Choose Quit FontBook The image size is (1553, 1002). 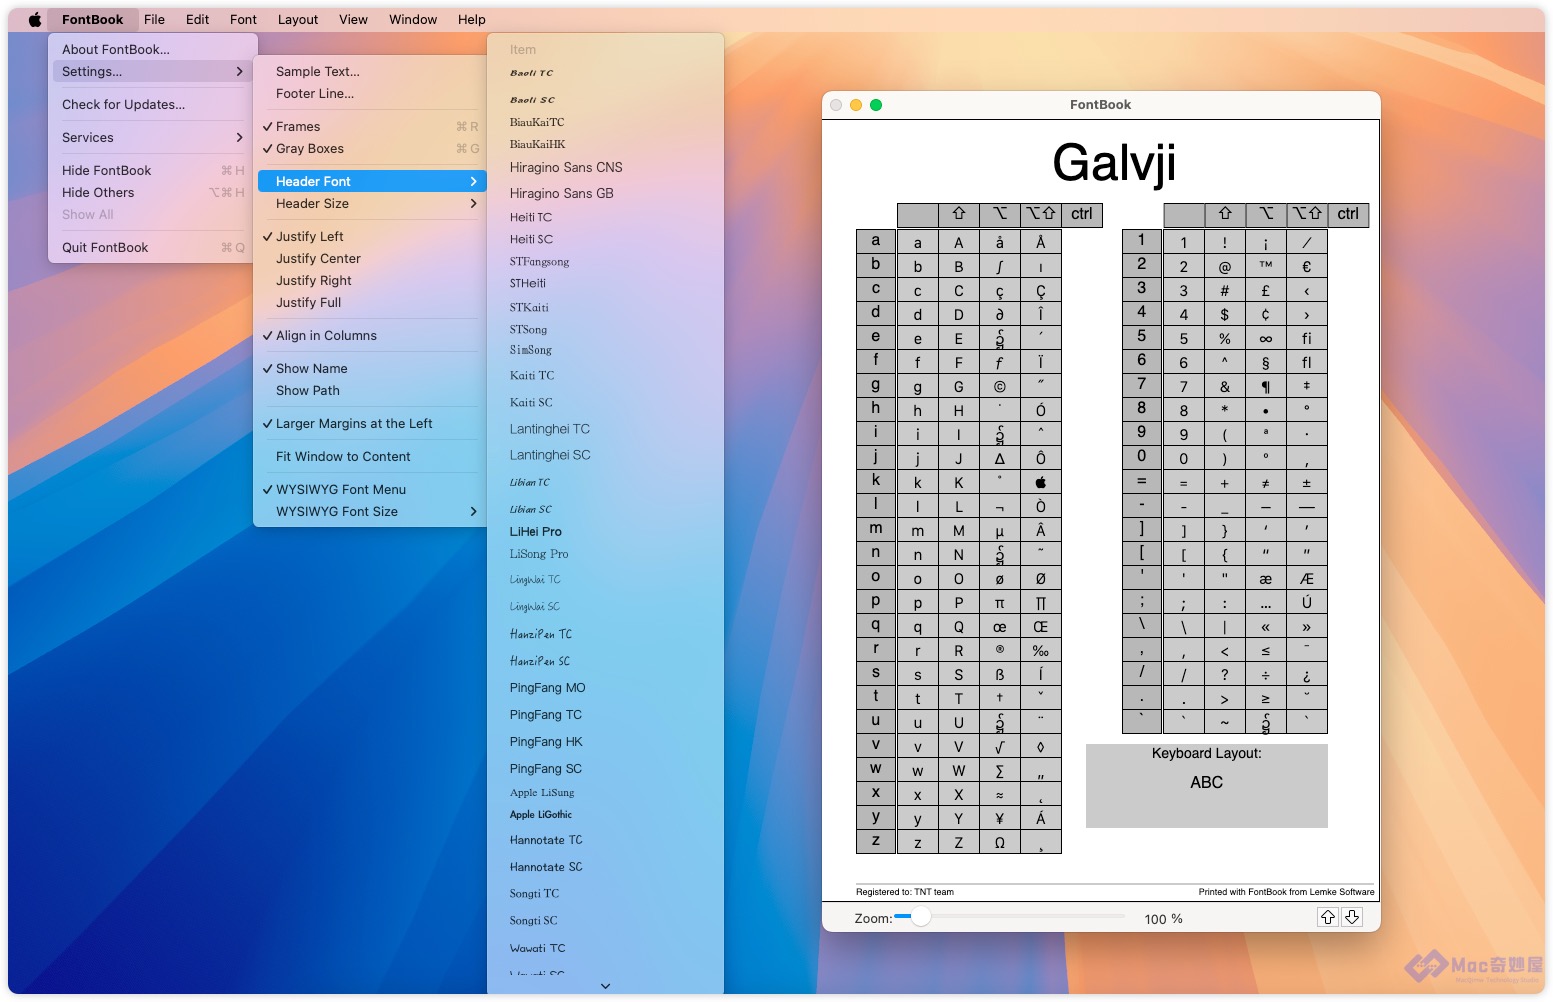(152, 247)
